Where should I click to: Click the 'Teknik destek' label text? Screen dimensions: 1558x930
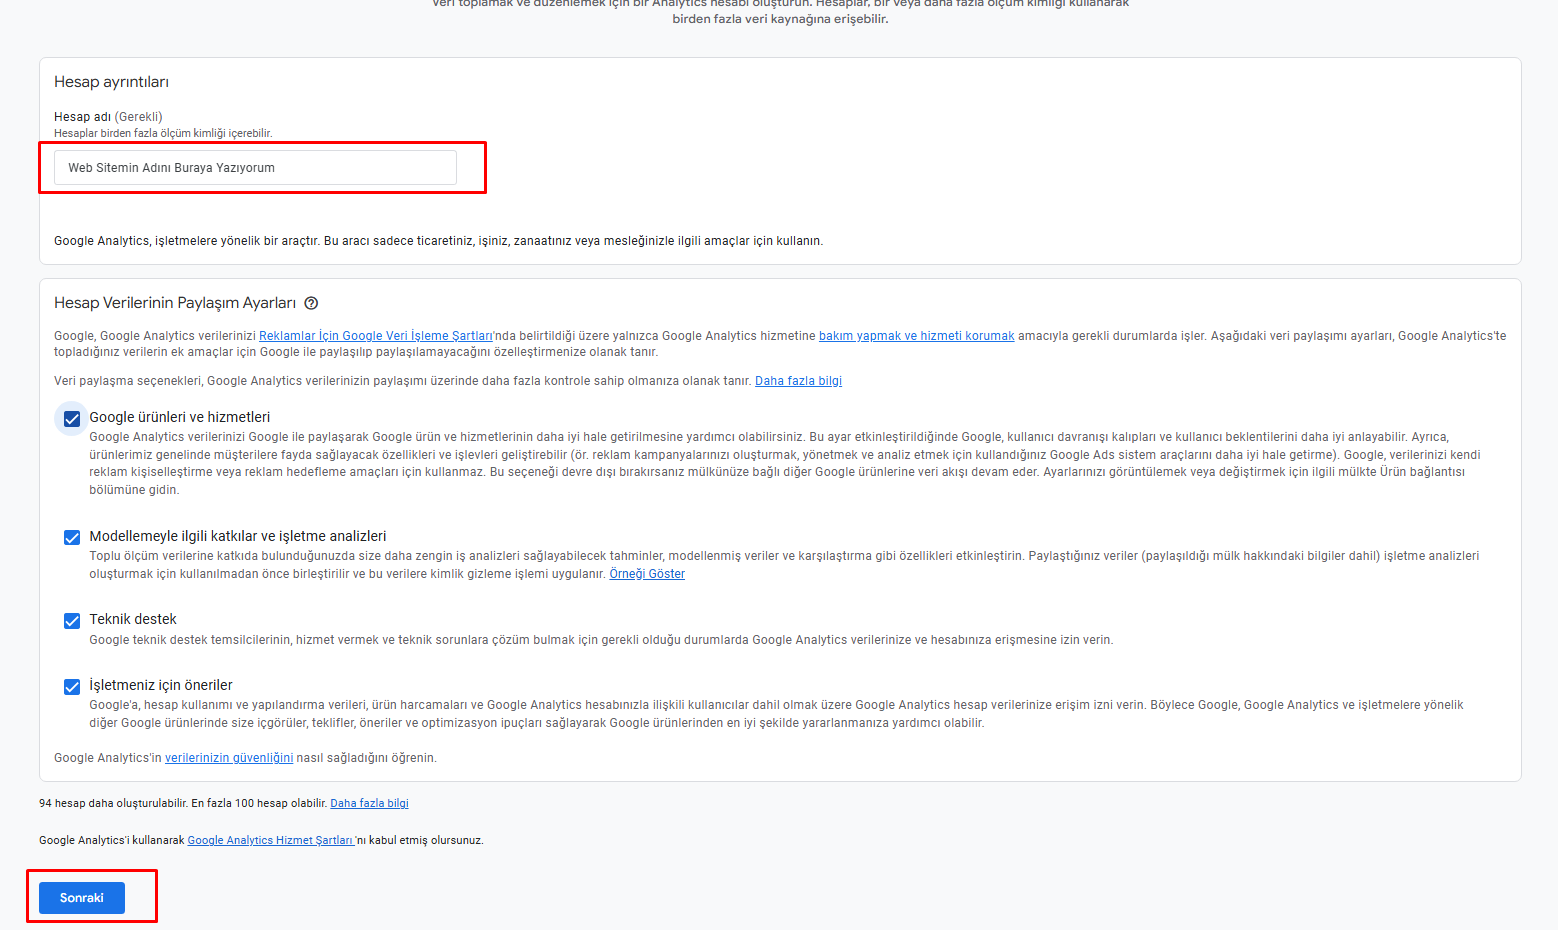tap(133, 619)
